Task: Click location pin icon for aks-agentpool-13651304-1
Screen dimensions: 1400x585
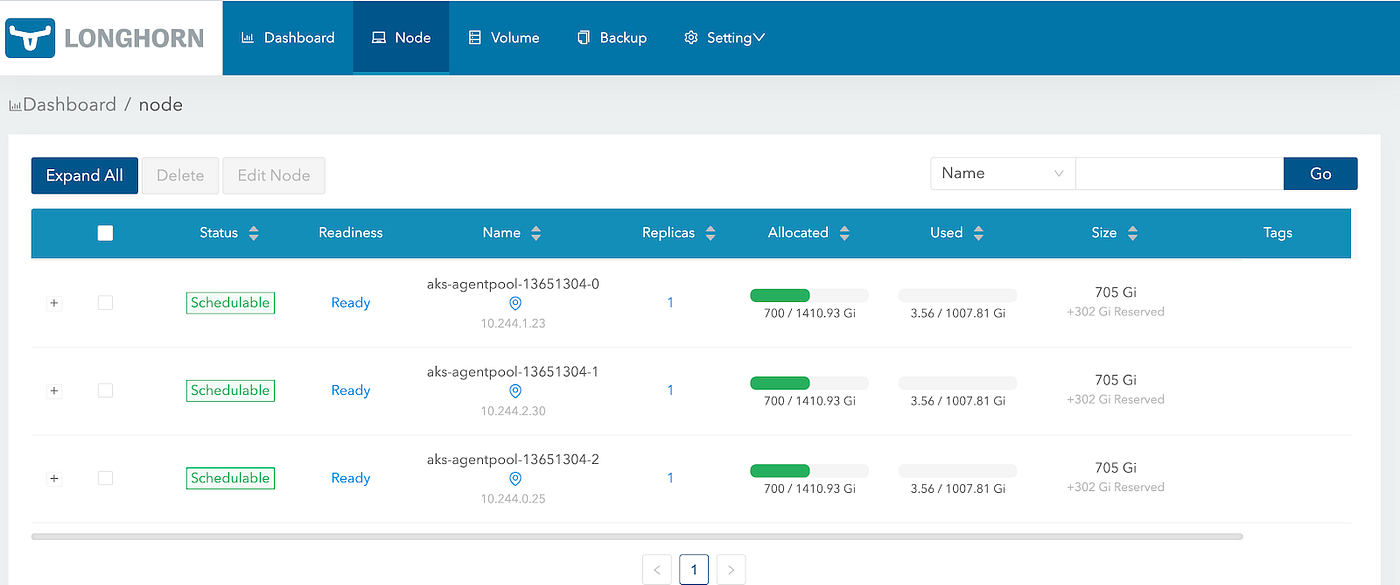Action: click(x=515, y=391)
